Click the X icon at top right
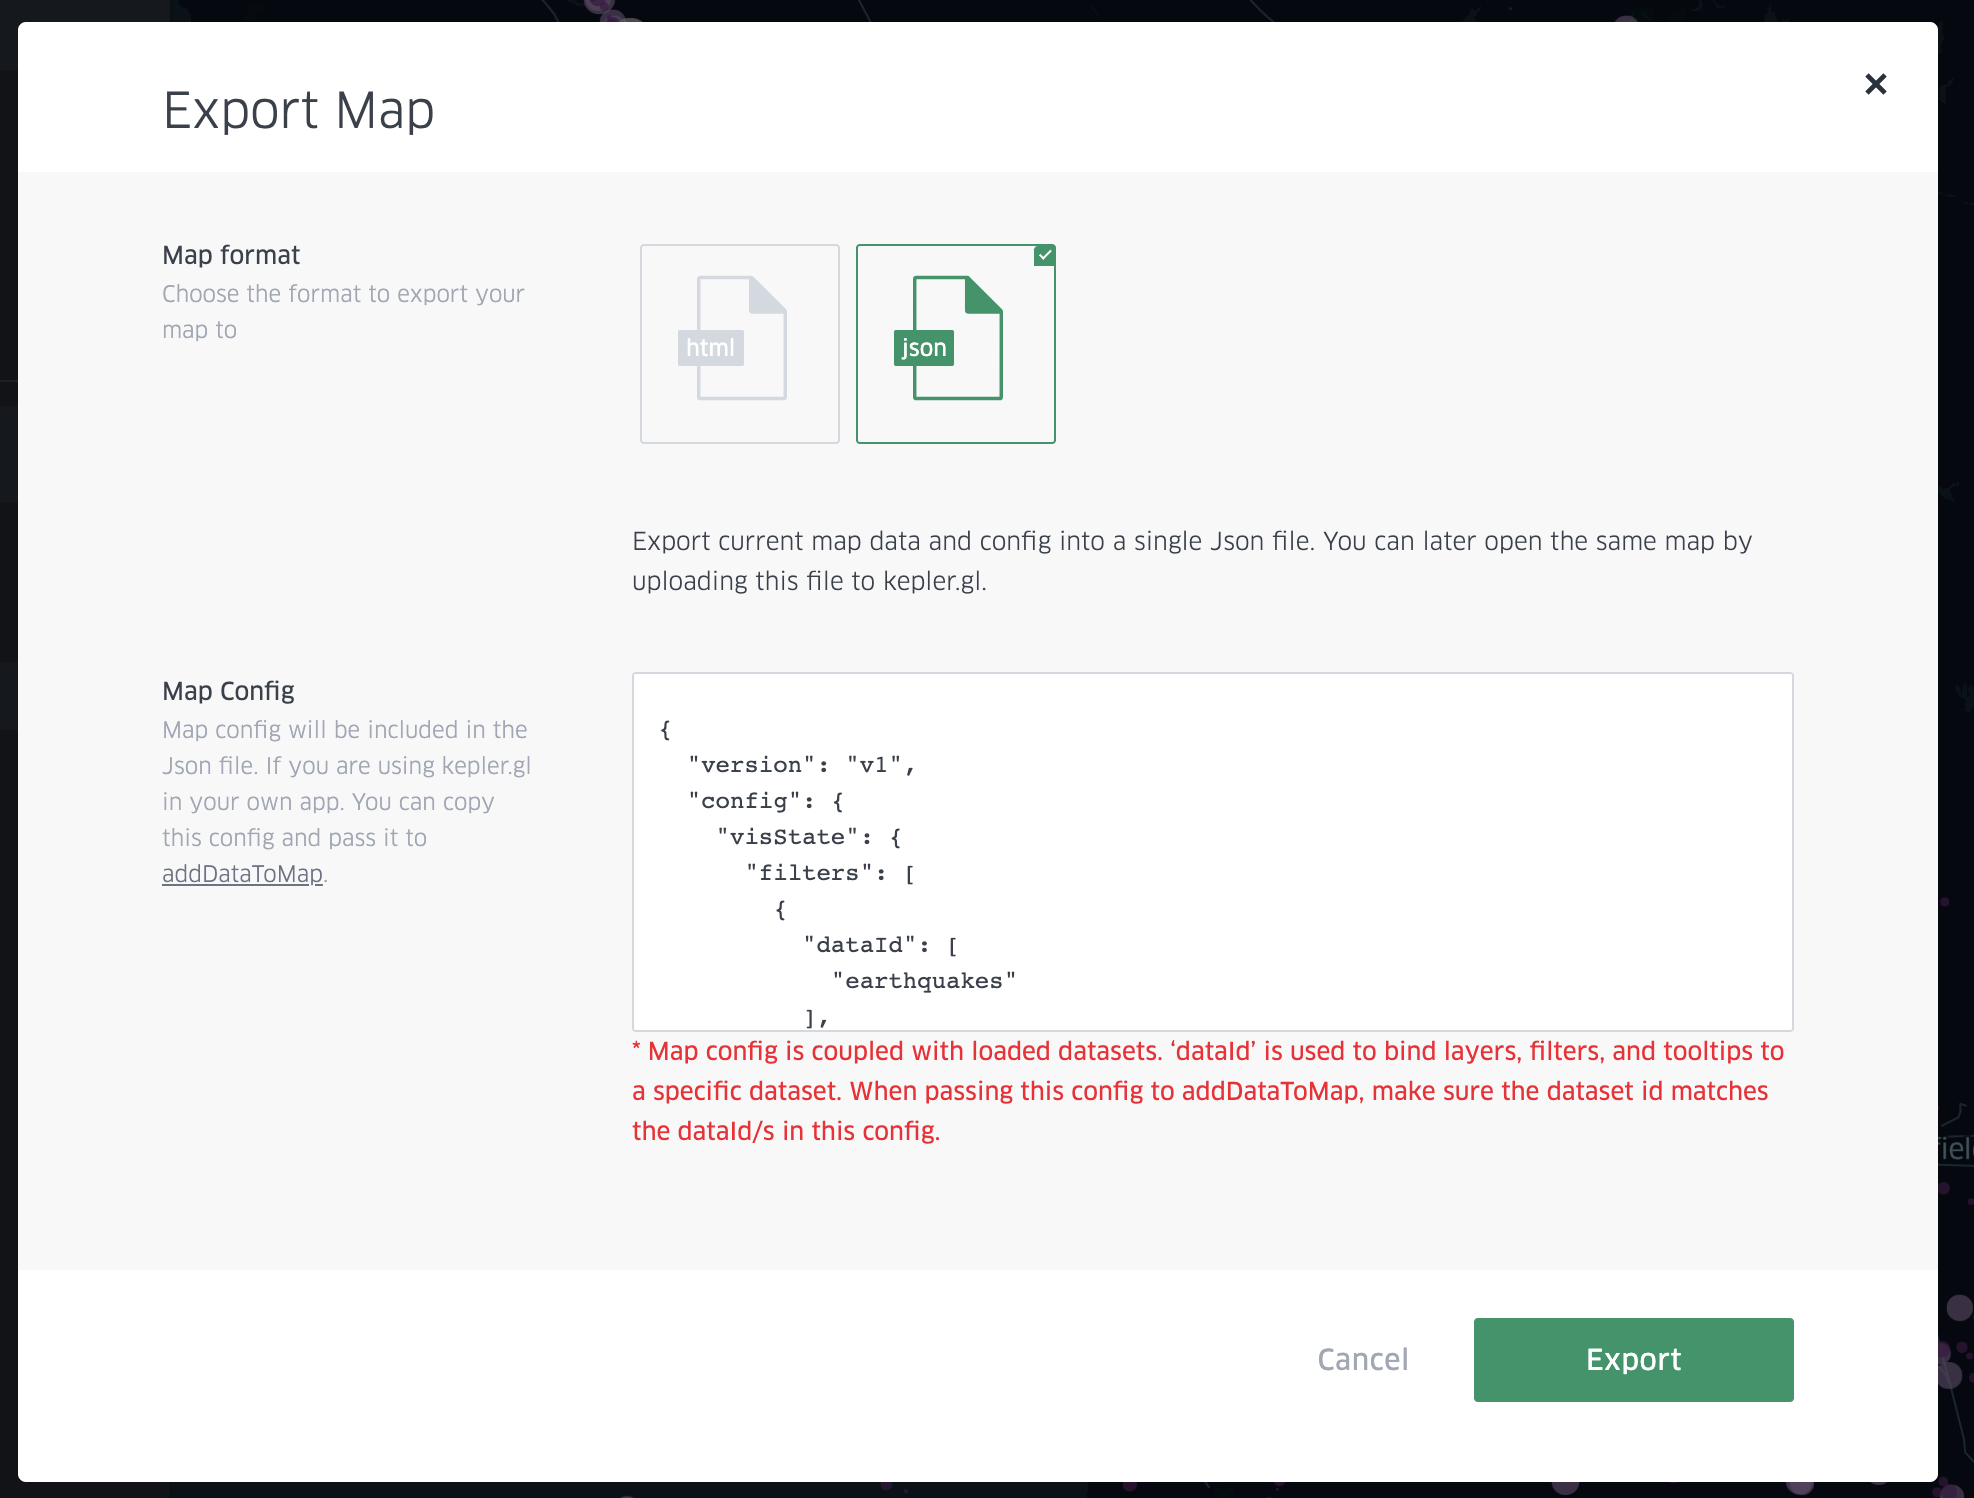This screenshot has width=1974, height=1498. [x=1876, y=84]
